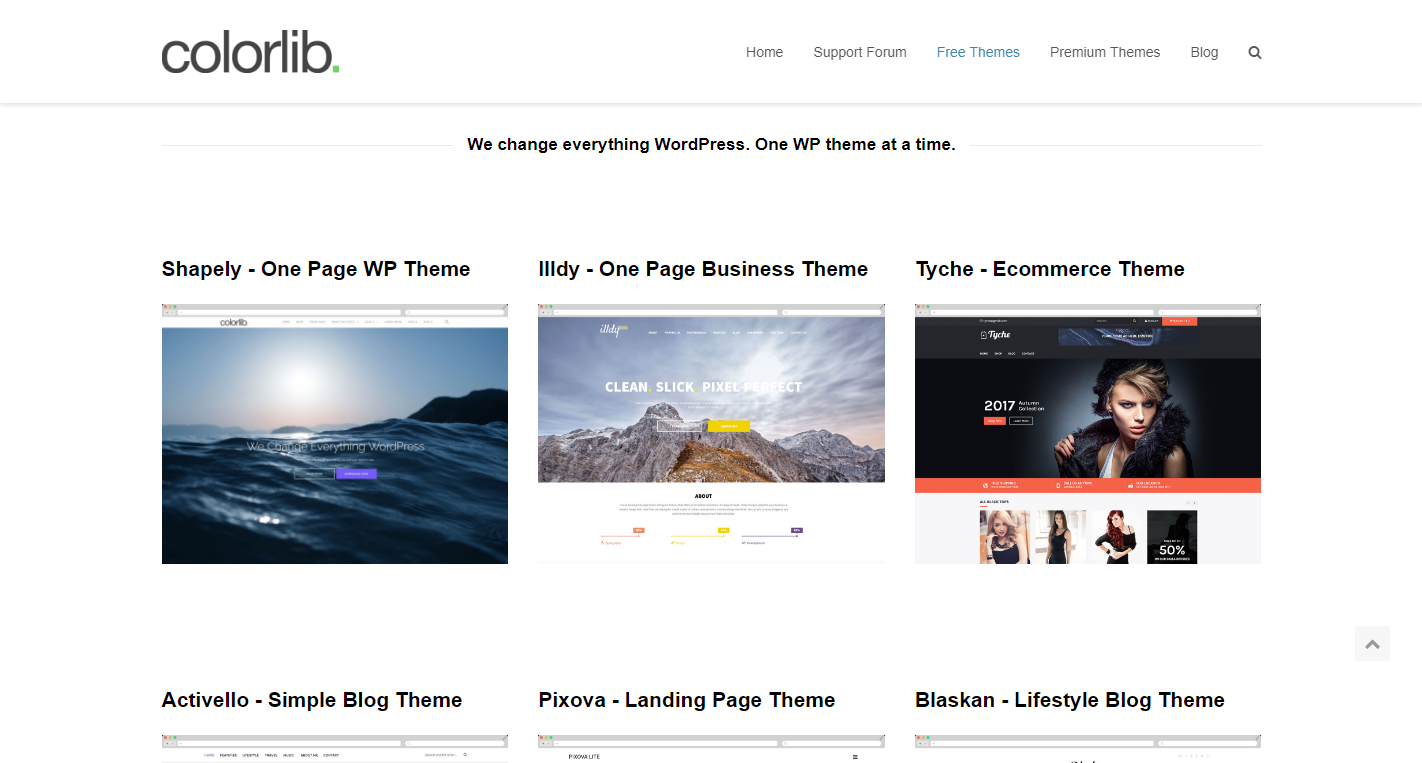The height and width of the screenshot is (763, 1422).
Task: Open the search magnifier icon
Action: (x=1255, y=53)
